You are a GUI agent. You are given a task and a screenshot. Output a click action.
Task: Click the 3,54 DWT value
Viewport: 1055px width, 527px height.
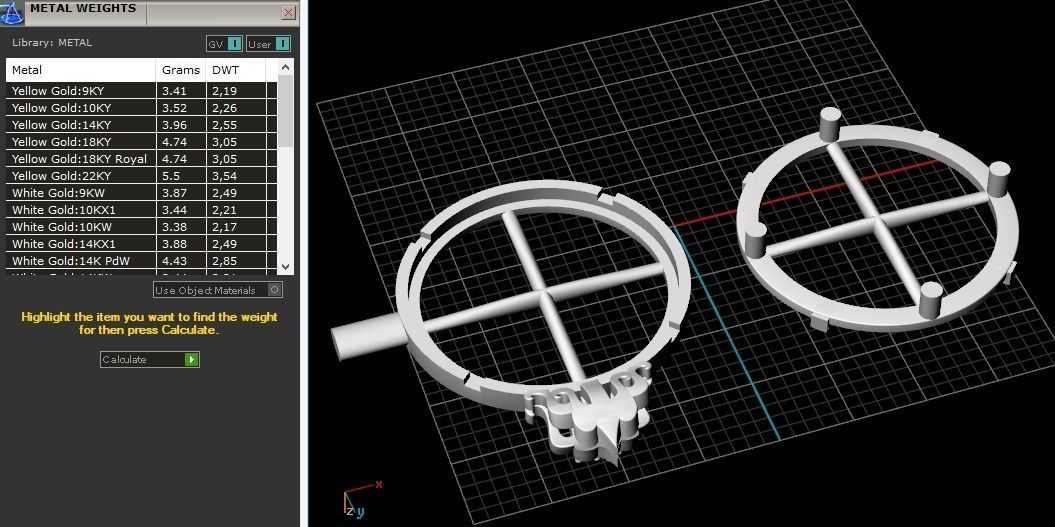coord(225,176)
